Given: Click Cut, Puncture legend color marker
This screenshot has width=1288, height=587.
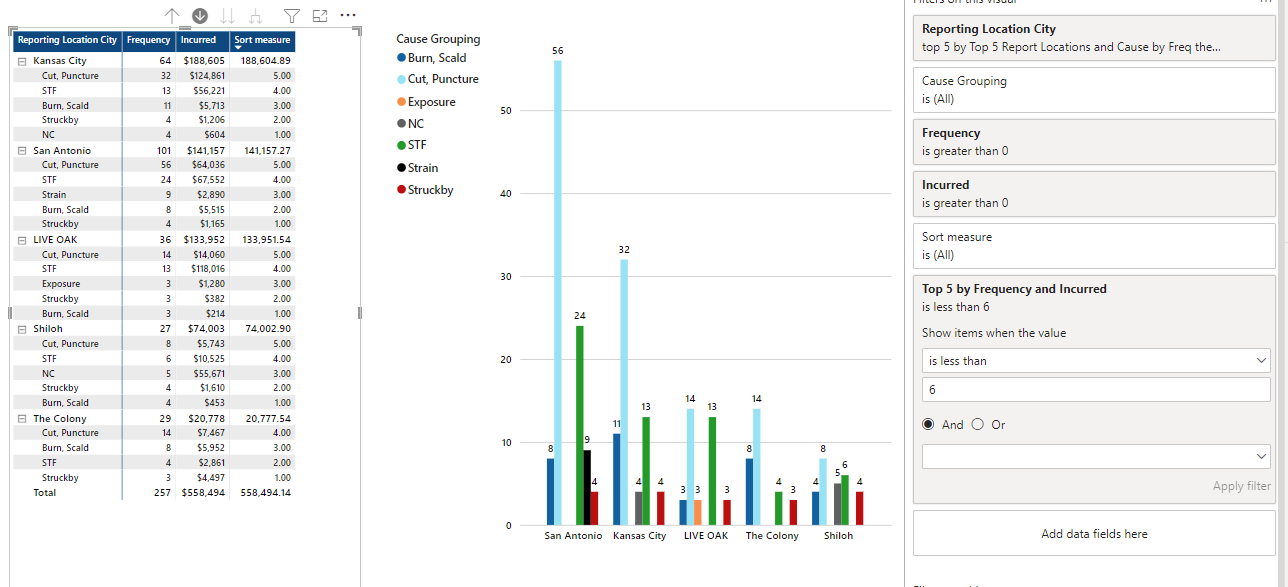Looking at the screenshot, I should [x=402, y=79].
